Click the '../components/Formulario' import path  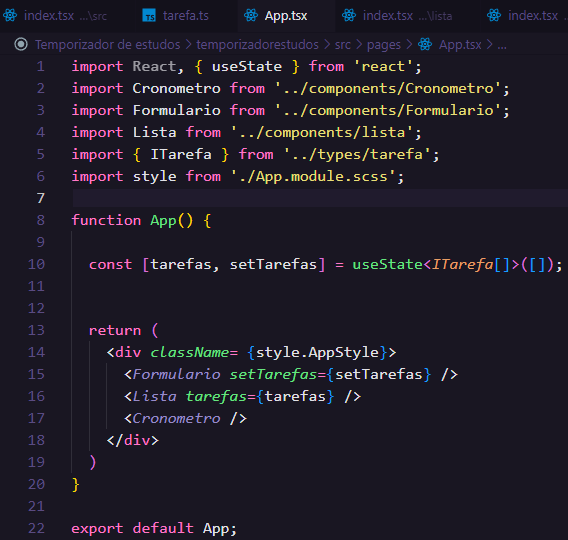[388, 111]
